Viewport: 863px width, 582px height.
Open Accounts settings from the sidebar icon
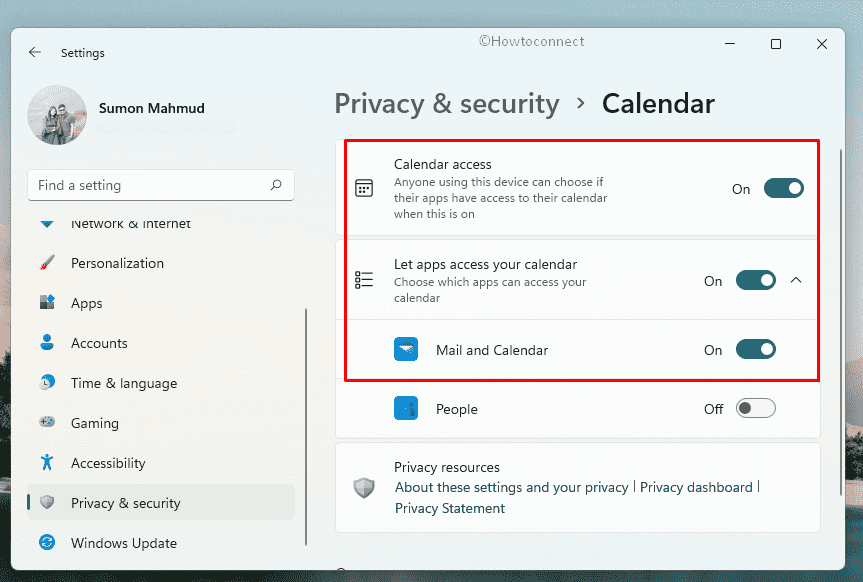[x=49, y=342]
